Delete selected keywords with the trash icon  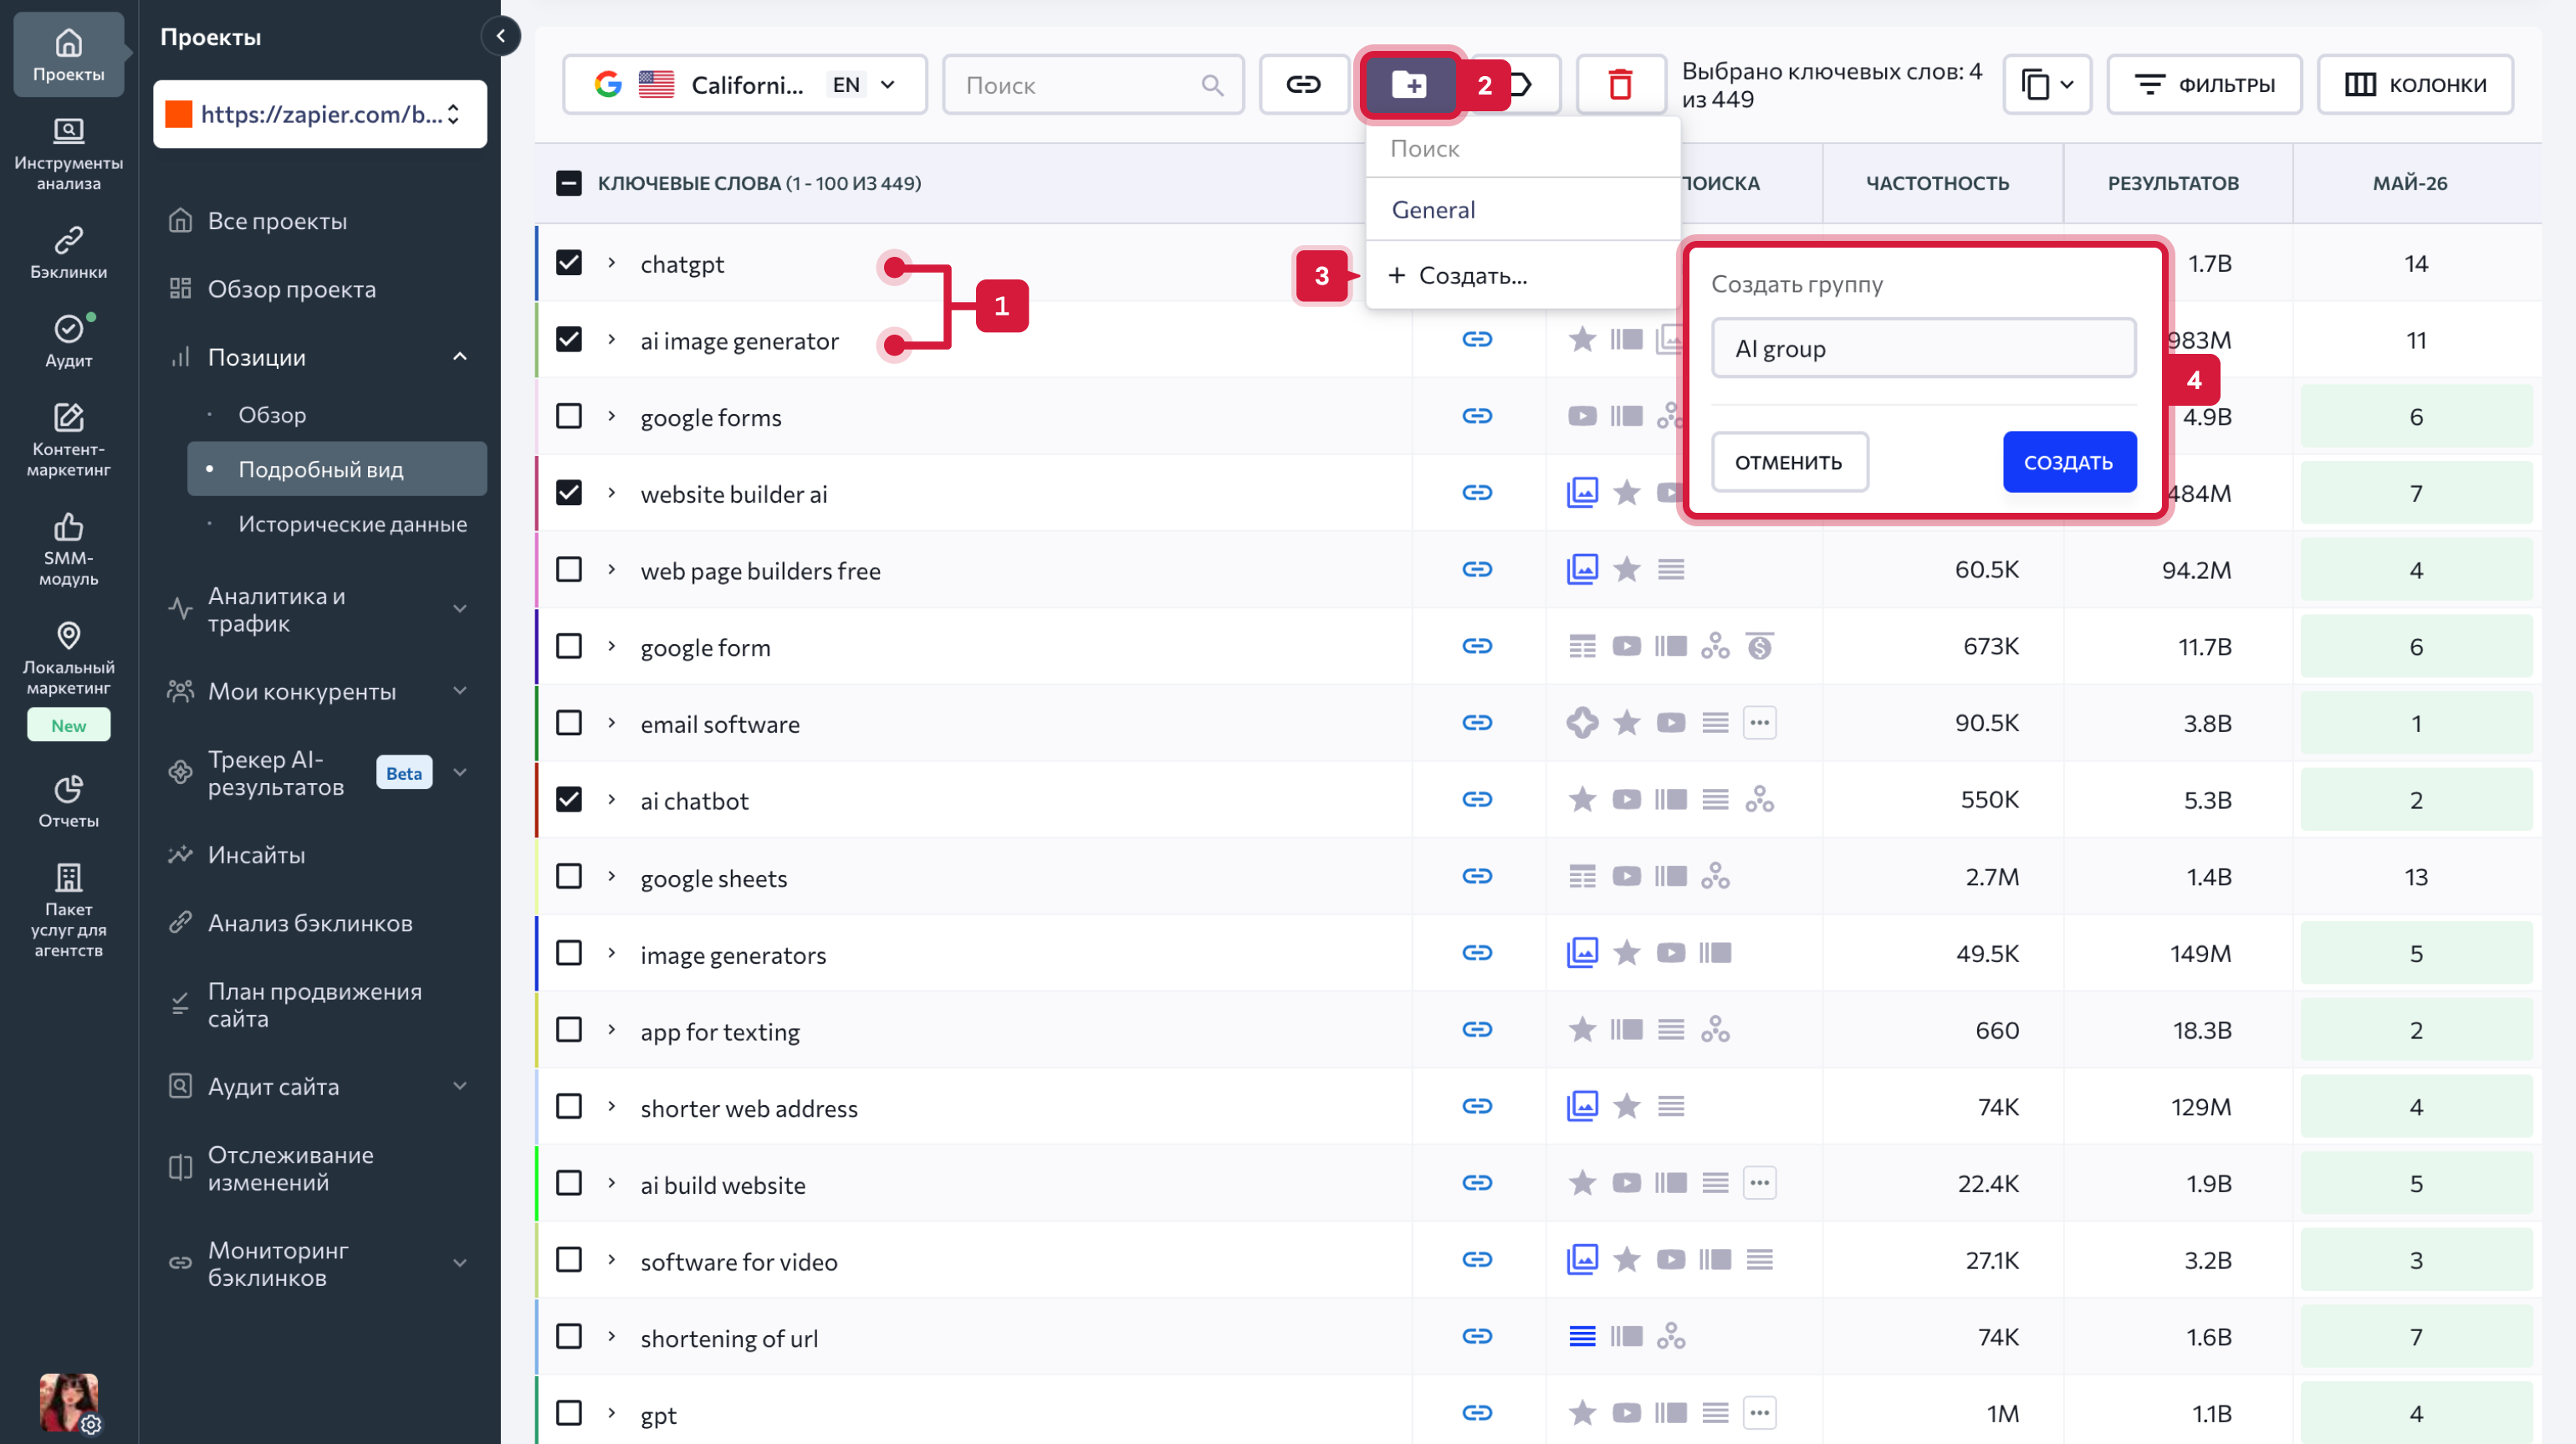pos(1620,84)
